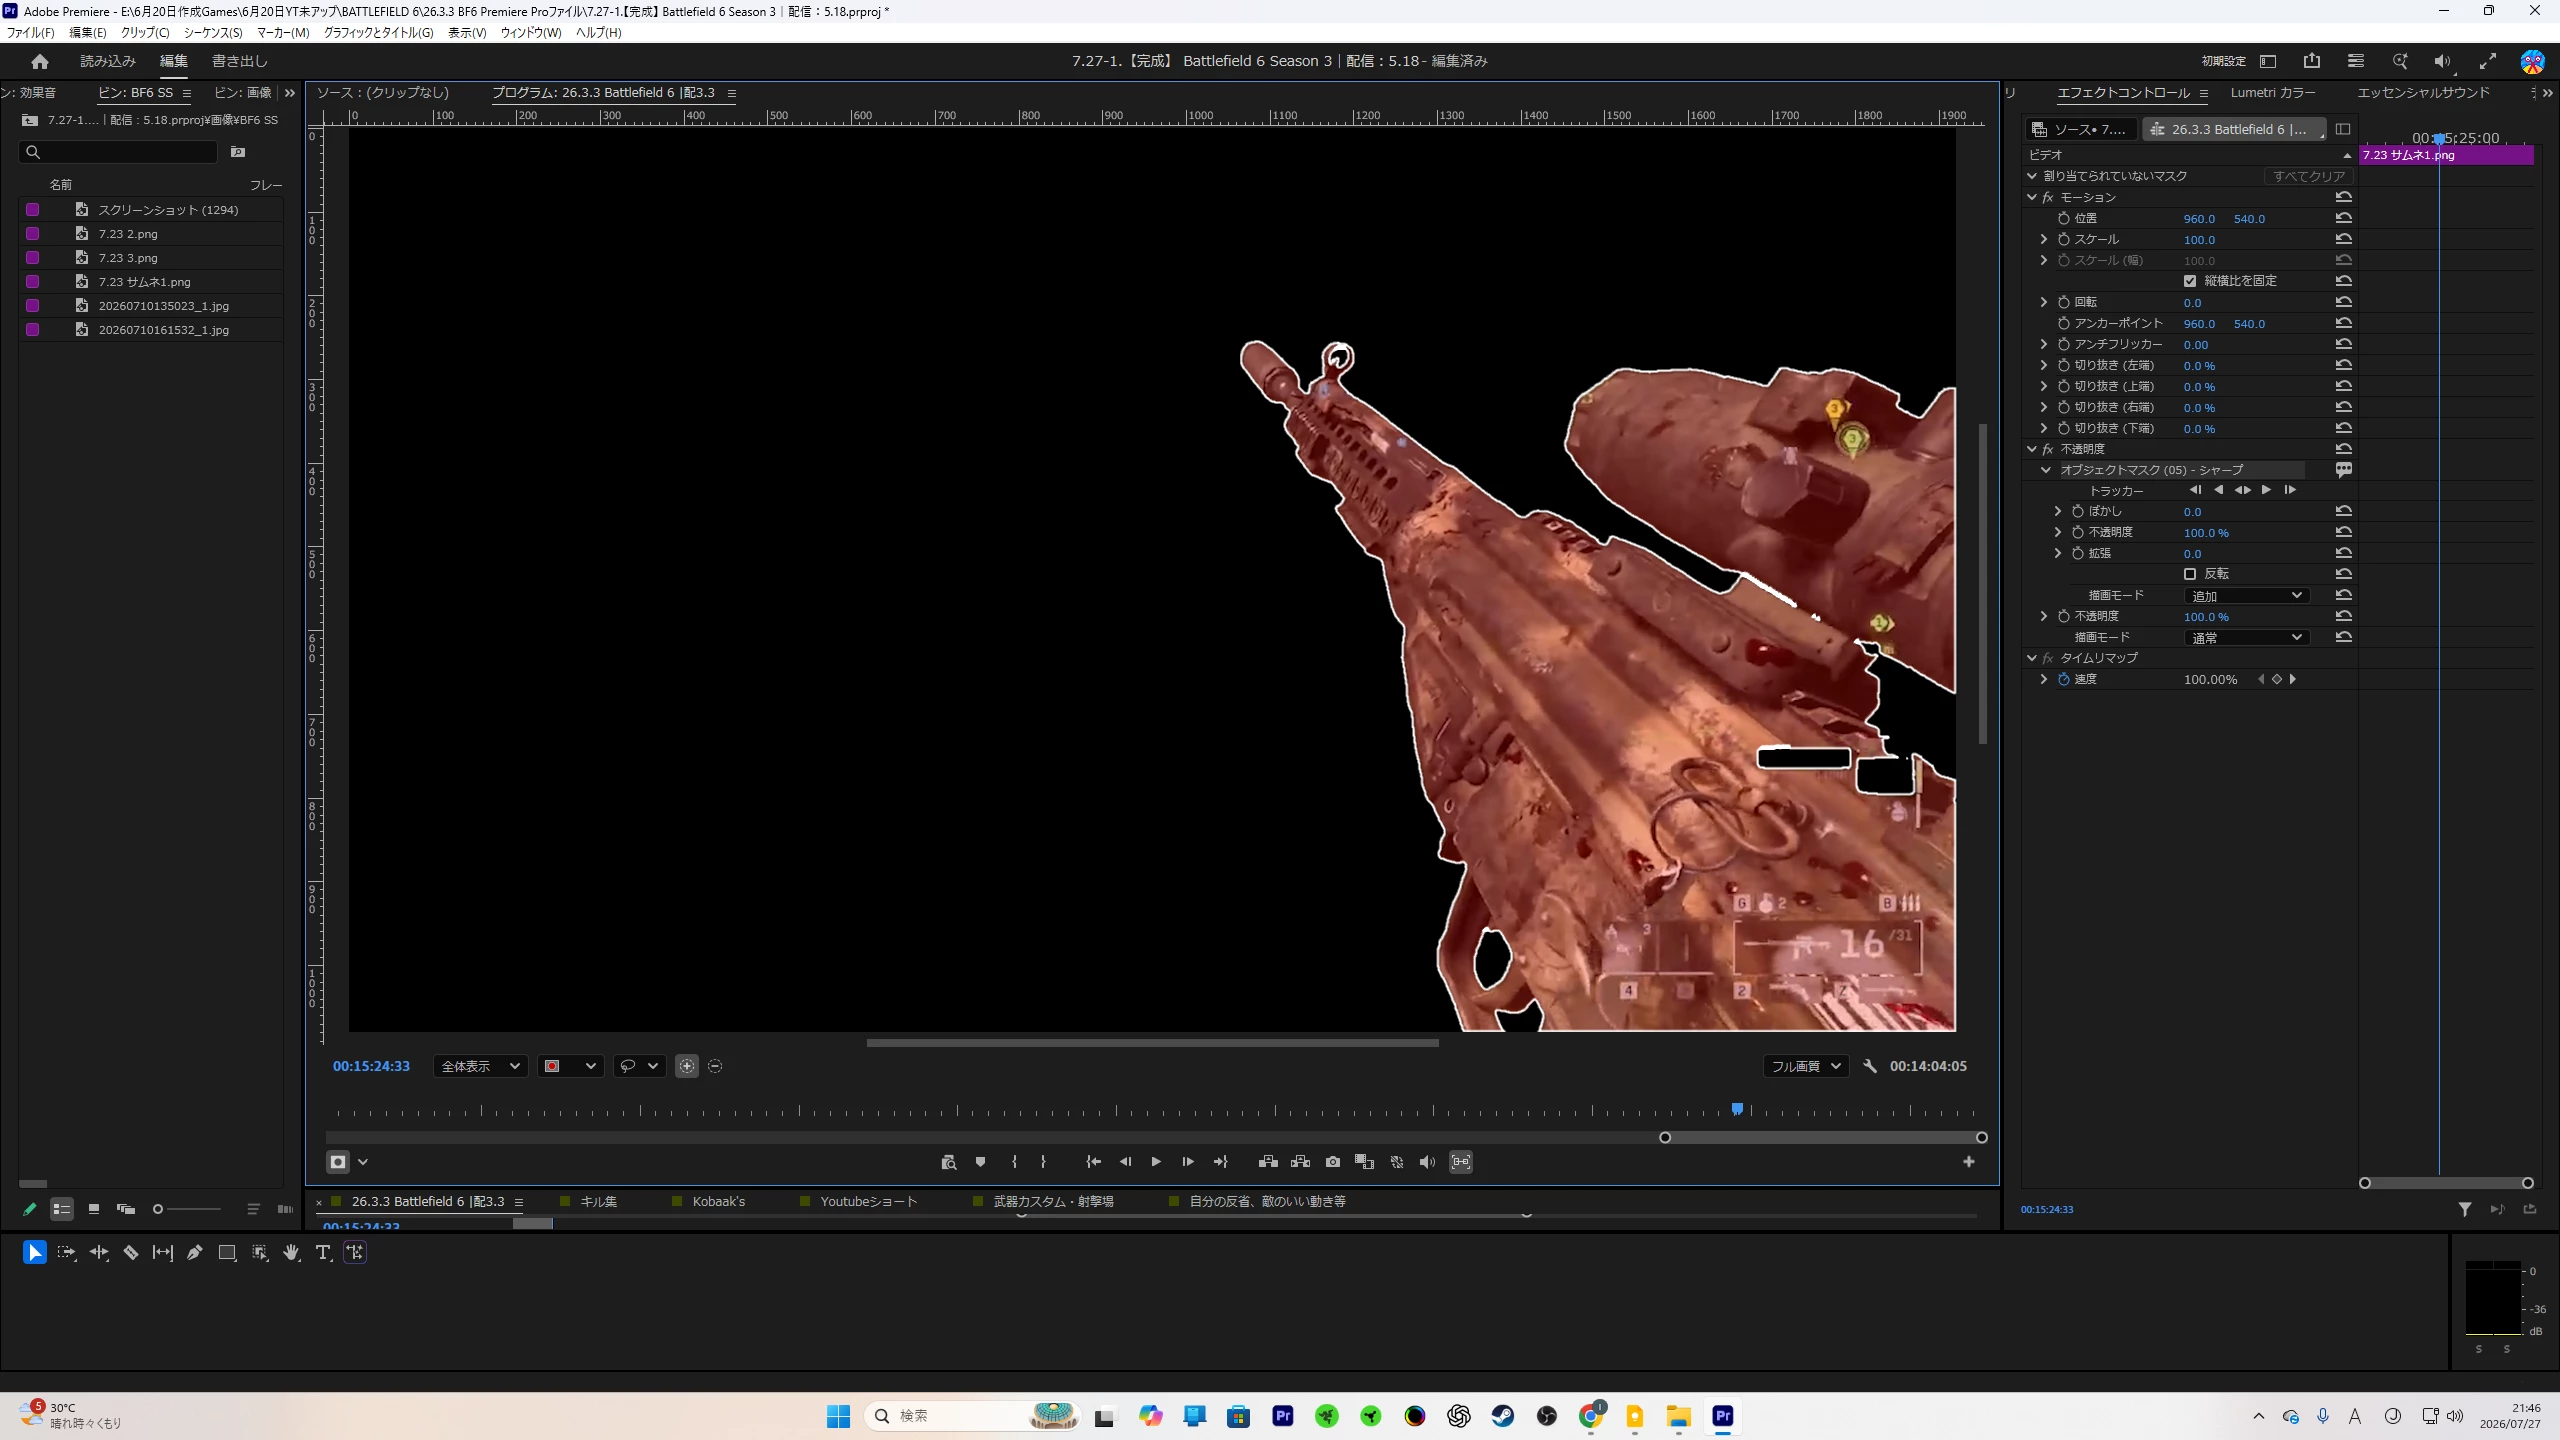
Task: Click the Export Frame camera icon
Action: [x=1333, y=1162]
